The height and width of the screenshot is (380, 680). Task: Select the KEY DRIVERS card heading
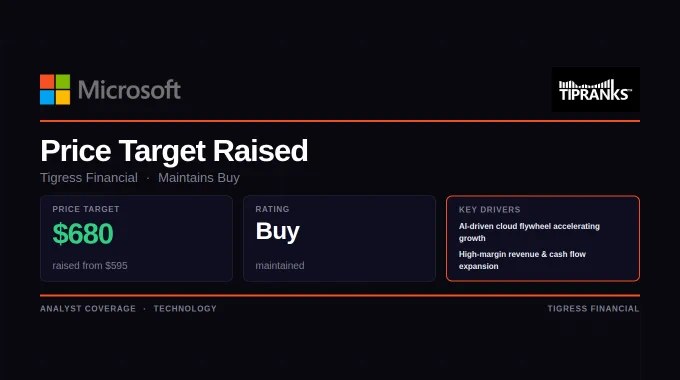pyautogui.click(x=490, y=210)
